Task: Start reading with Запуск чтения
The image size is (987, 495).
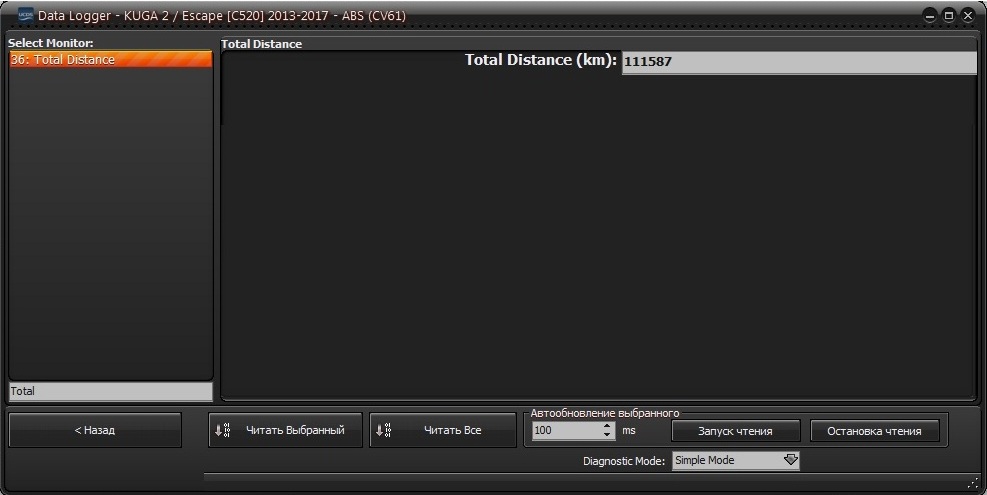Action: (735, 431)
